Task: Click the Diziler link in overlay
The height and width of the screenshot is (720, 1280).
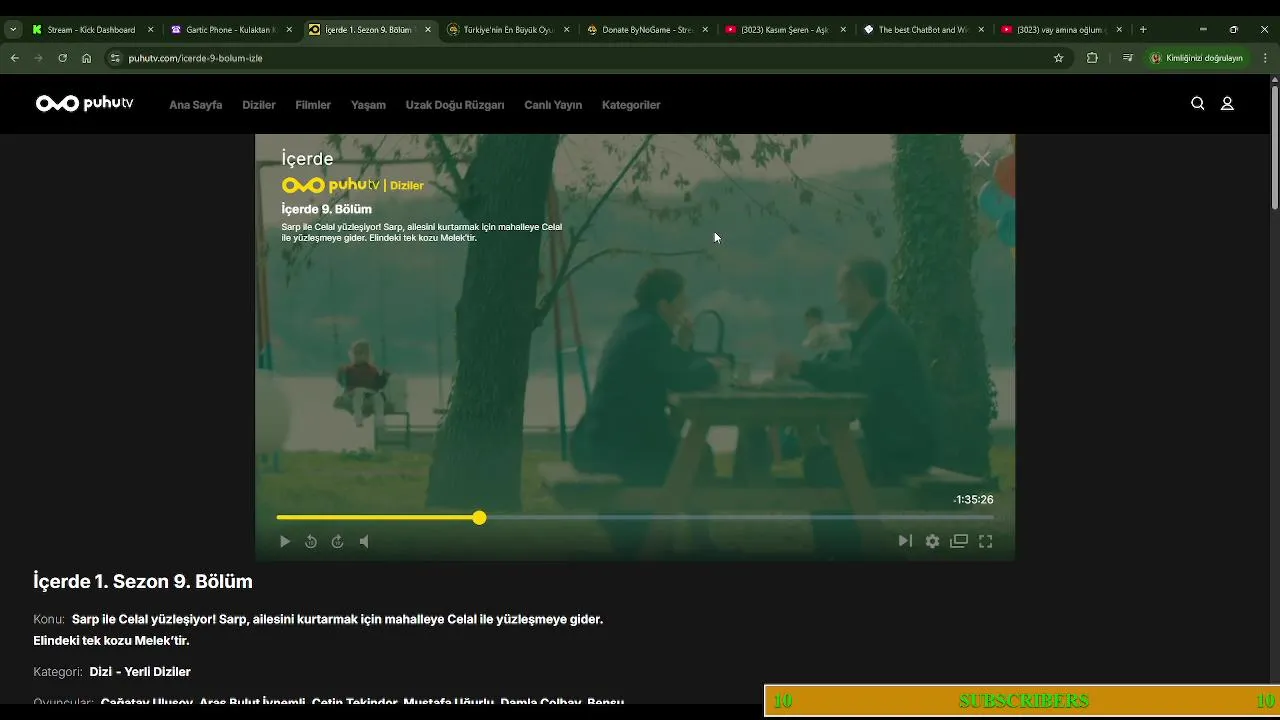Action: (x=407, y=186)
